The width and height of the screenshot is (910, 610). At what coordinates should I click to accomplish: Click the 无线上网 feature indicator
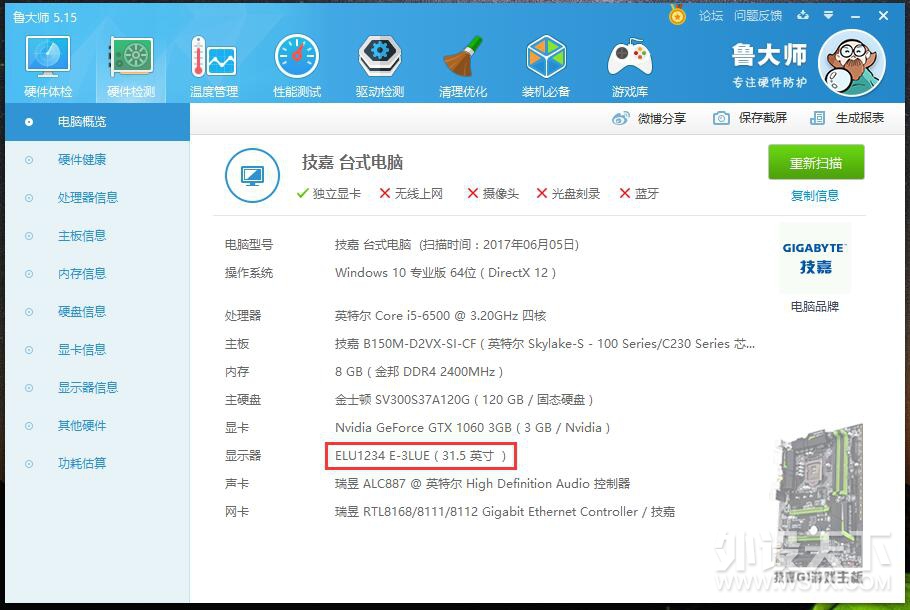coord(411,194)
